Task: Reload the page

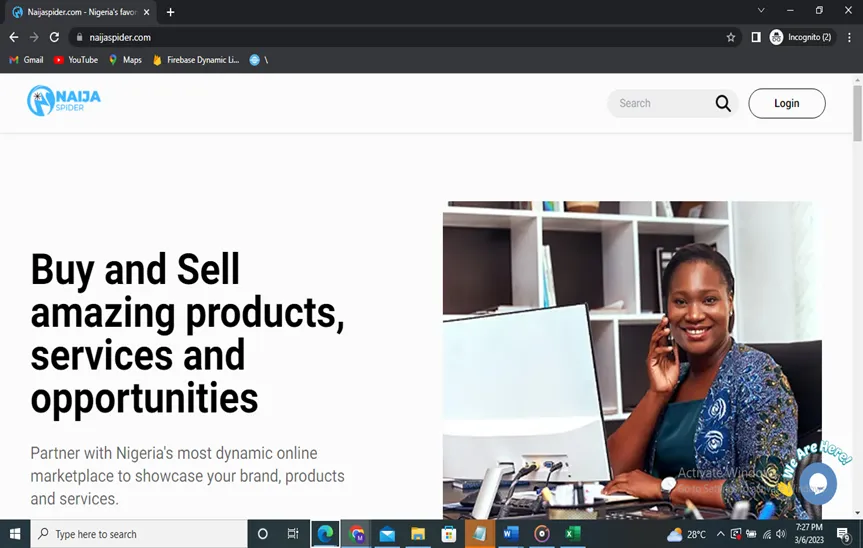Action: click(54, 37)
